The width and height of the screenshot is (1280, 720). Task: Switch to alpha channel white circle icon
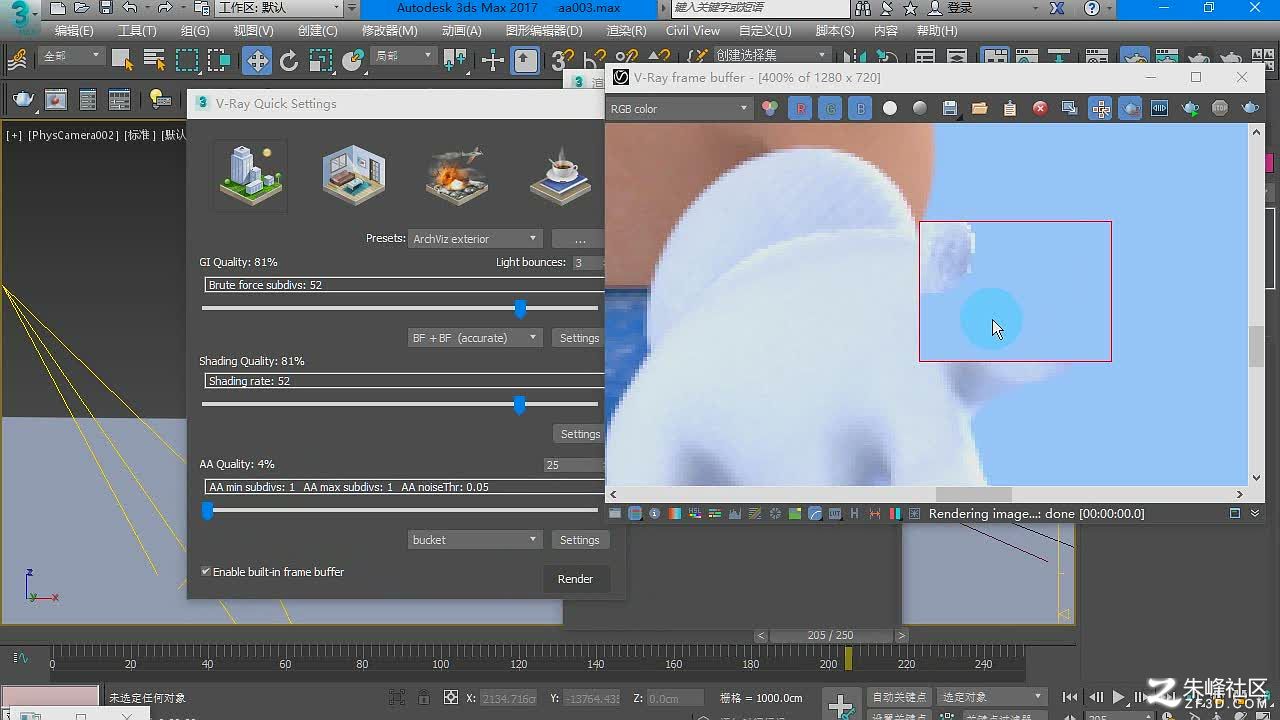[890, 108]
